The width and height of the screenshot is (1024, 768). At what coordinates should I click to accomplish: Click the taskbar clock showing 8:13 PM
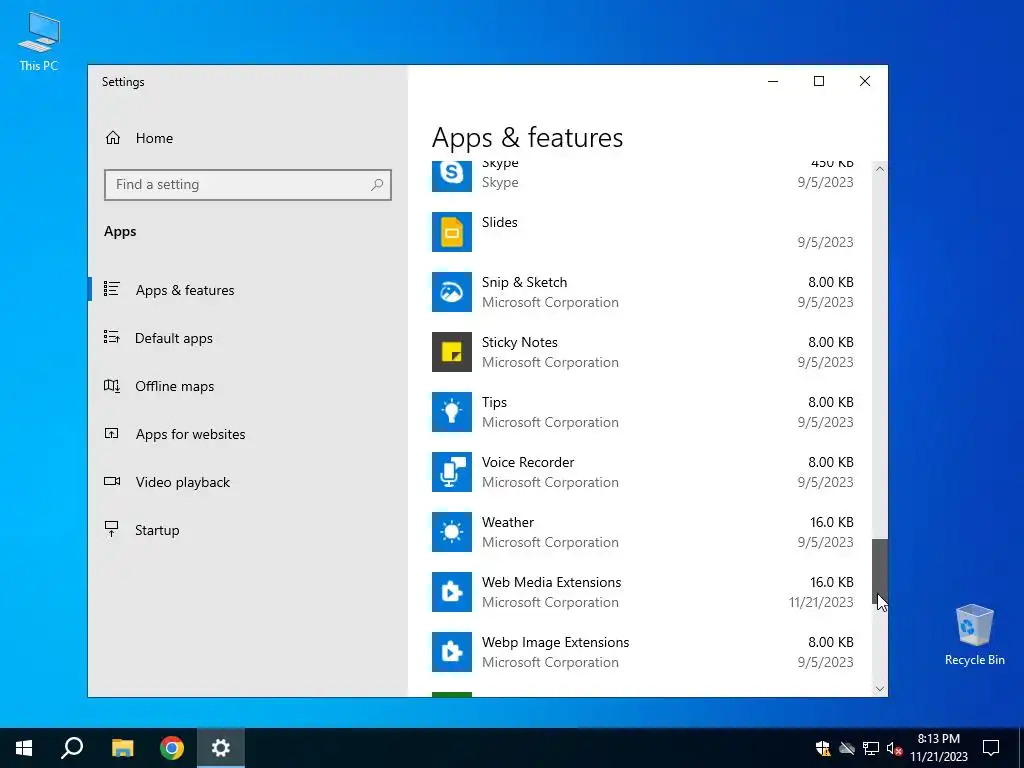(x=938, y=748)
